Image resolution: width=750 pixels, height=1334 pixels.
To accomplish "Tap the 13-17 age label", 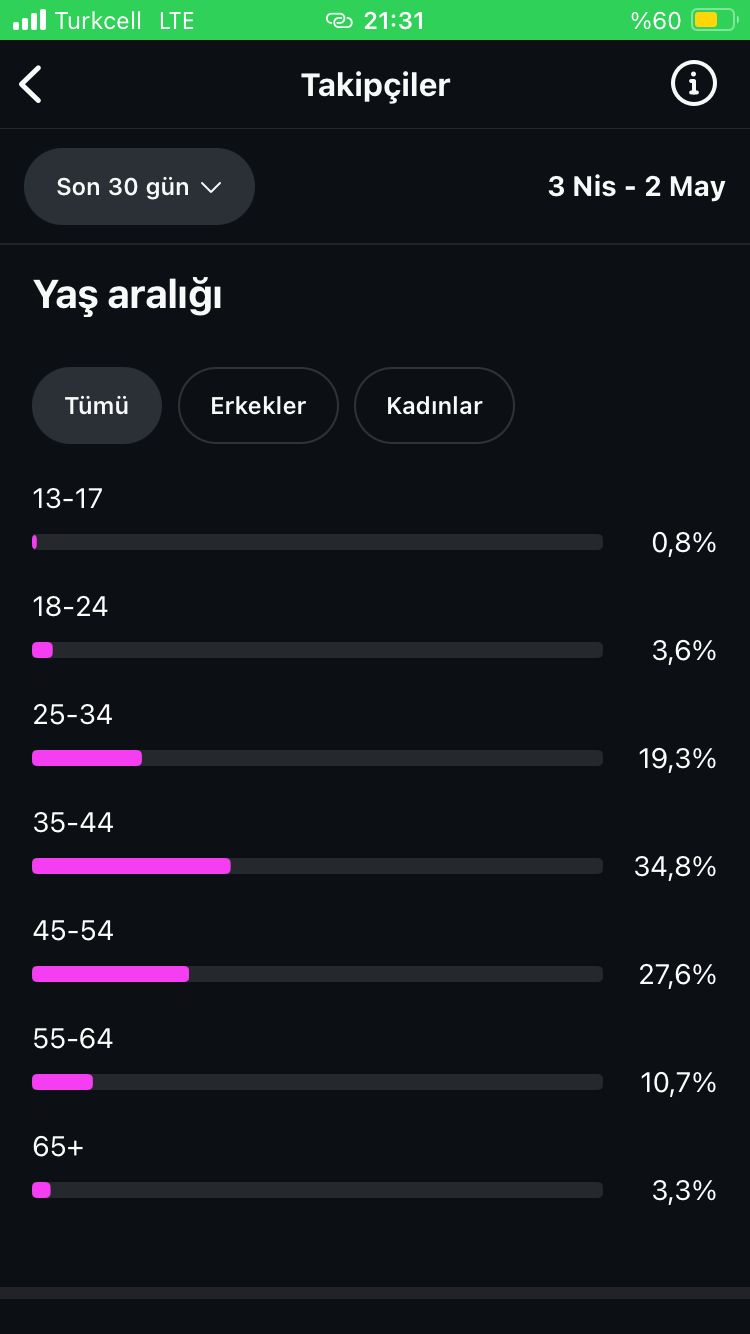I will 68,498.
